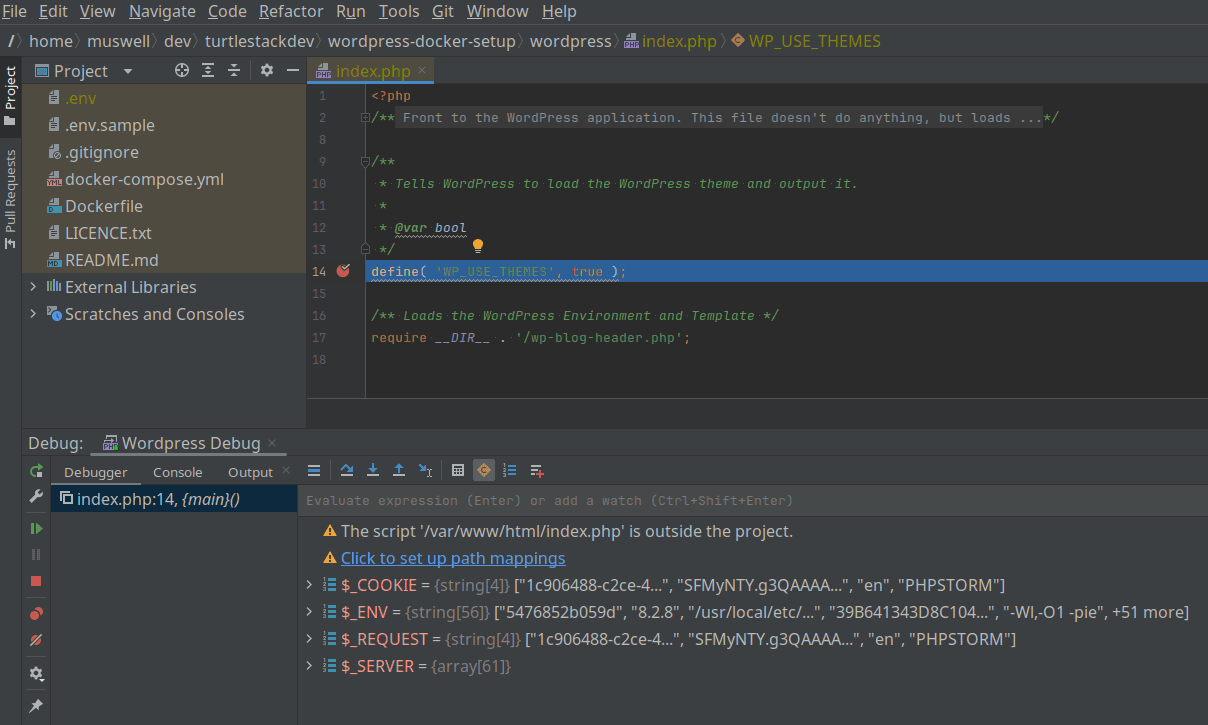This screenshot has height=725, width=1208.
Task: Expand all nodes in Project panel
Action: click(208, 70)
